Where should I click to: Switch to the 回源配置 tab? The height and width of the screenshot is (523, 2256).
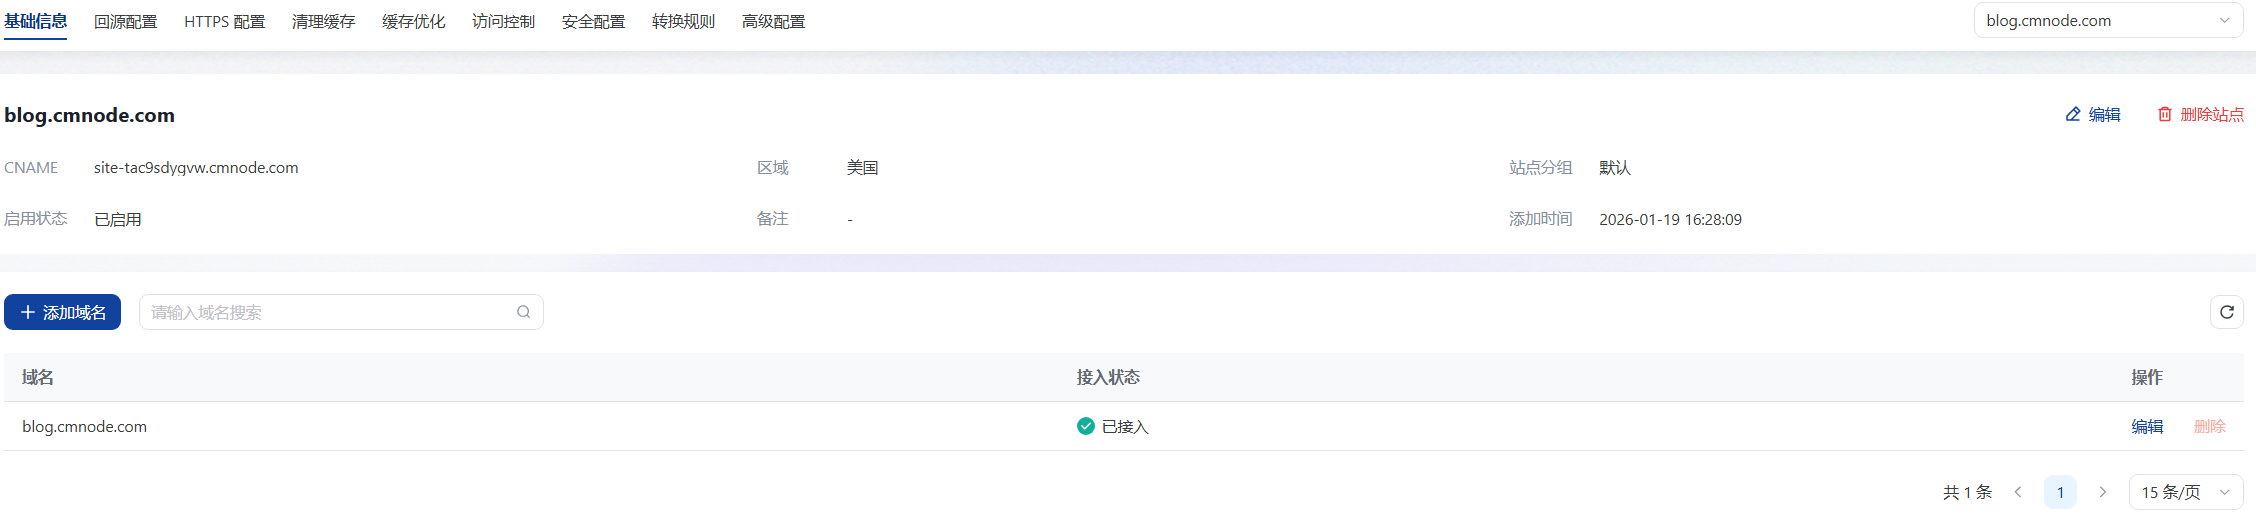[x=125, y=21]
